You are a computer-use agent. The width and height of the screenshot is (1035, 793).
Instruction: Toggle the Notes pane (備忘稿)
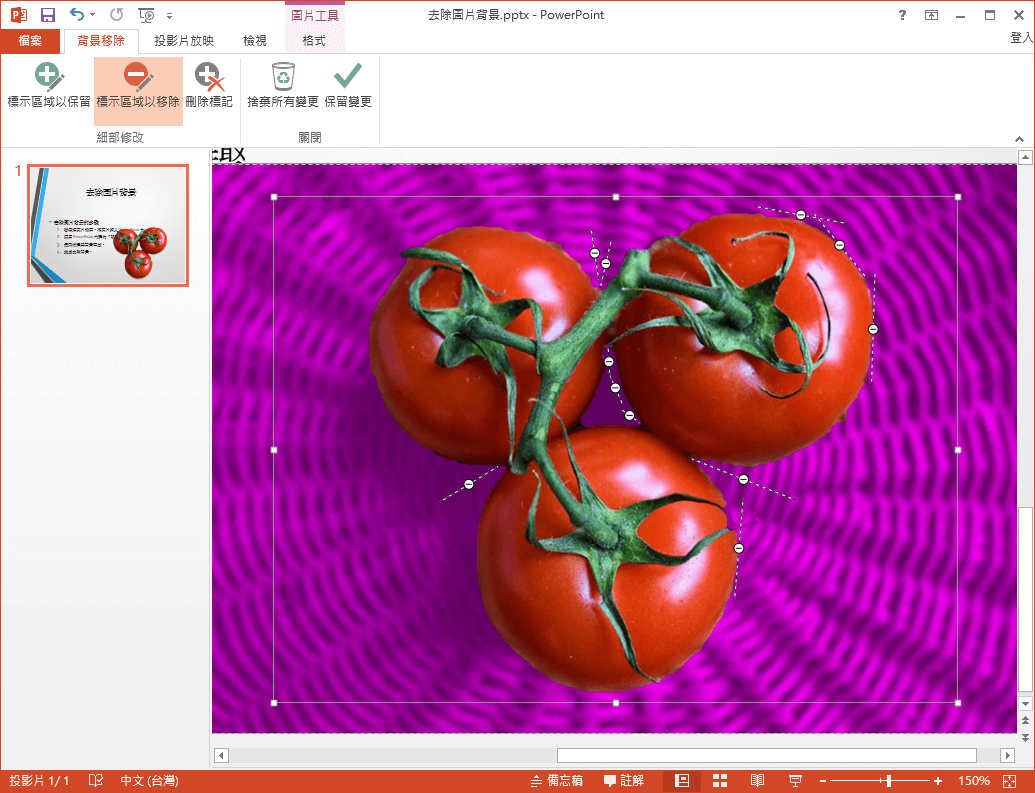coord(557,780)
